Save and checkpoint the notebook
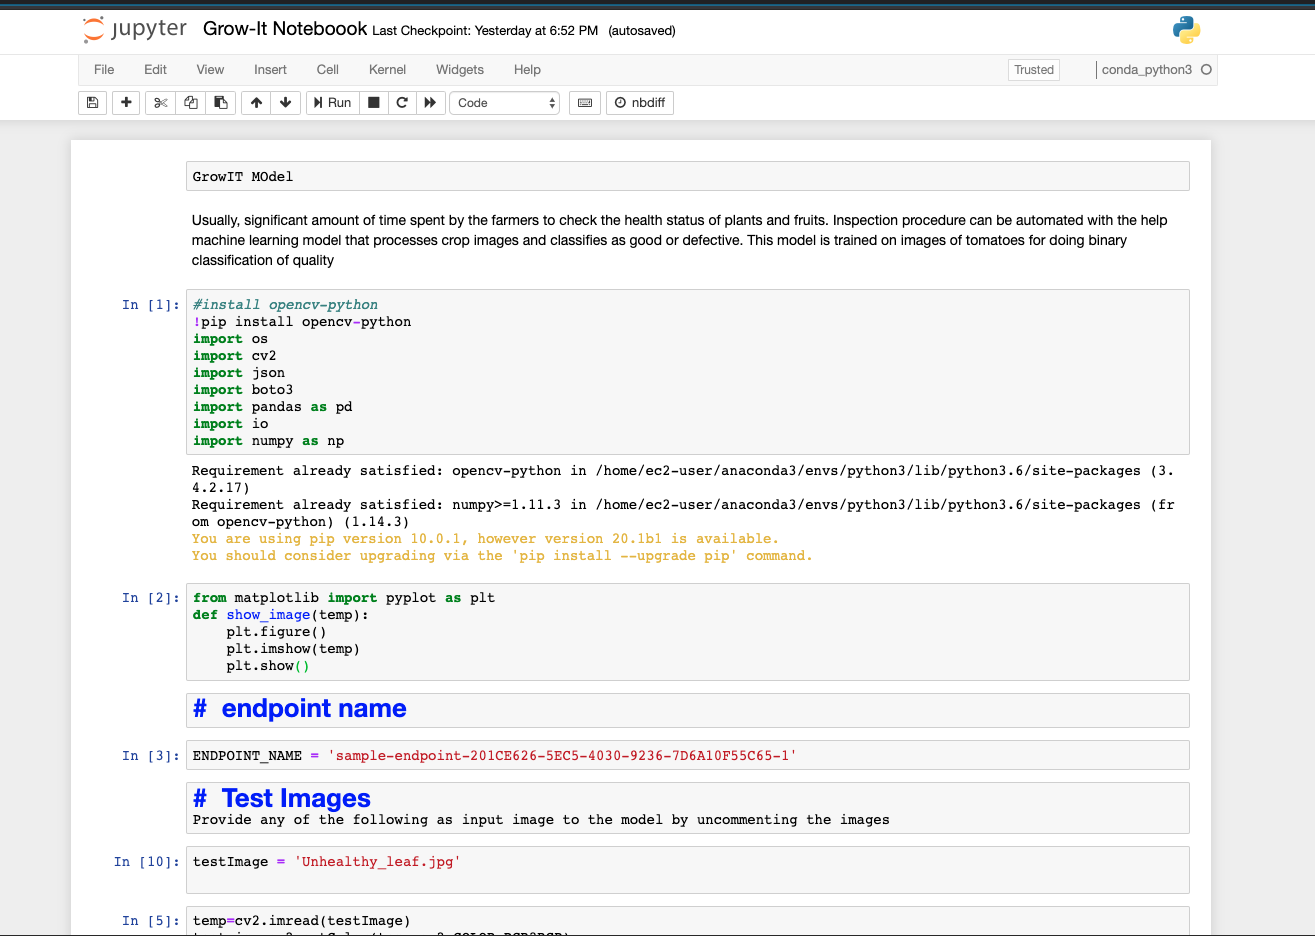1315x936 pixels. click(x=93, y=103)
